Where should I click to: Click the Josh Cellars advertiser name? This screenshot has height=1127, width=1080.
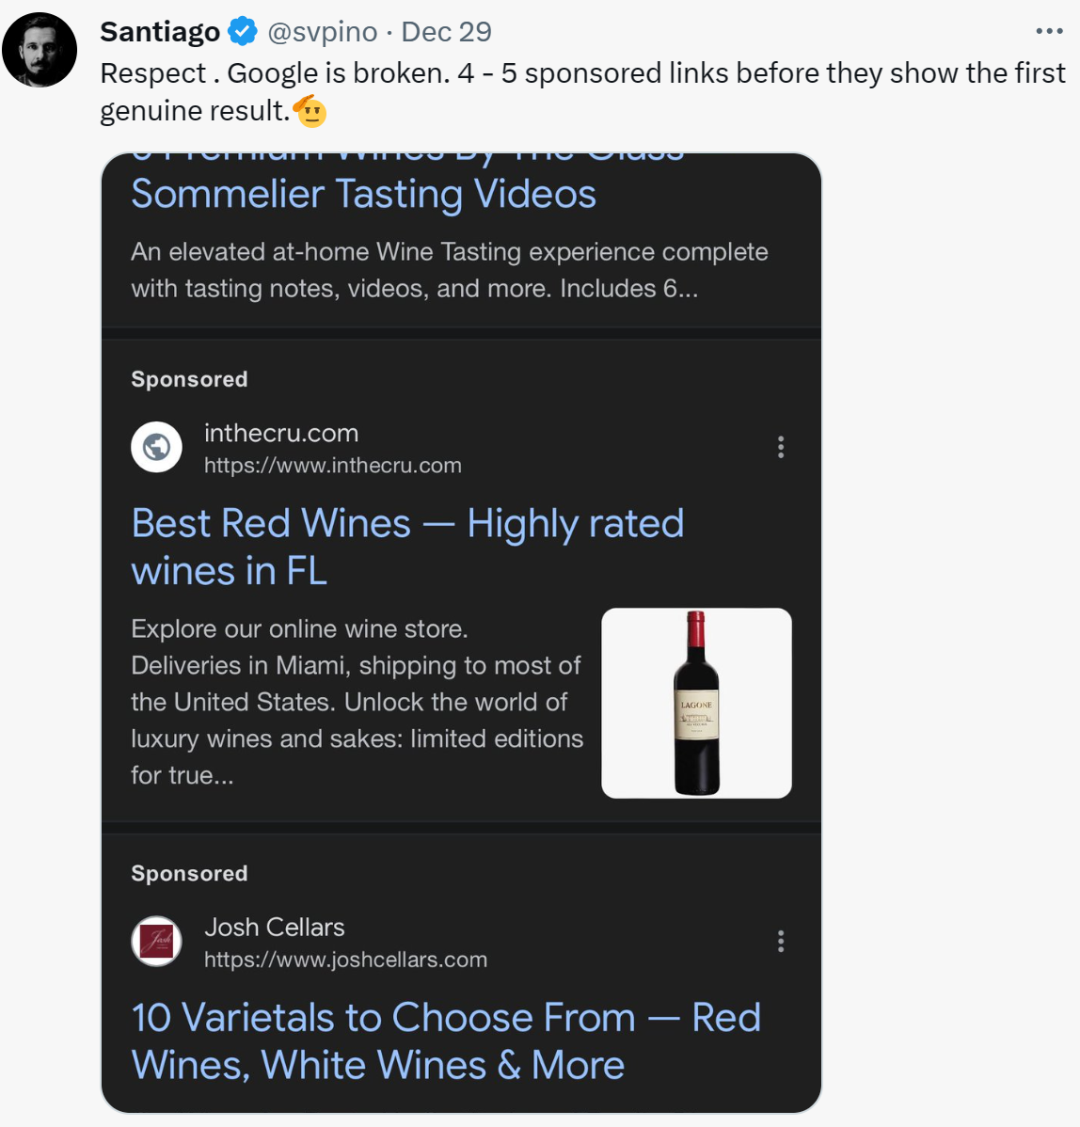[x=274, y=927]
